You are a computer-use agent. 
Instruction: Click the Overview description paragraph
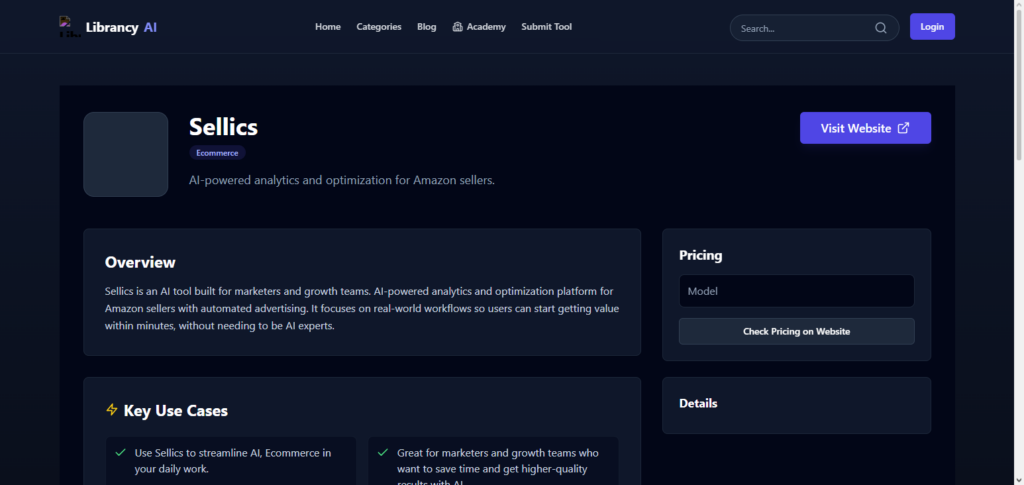[362, 308]
